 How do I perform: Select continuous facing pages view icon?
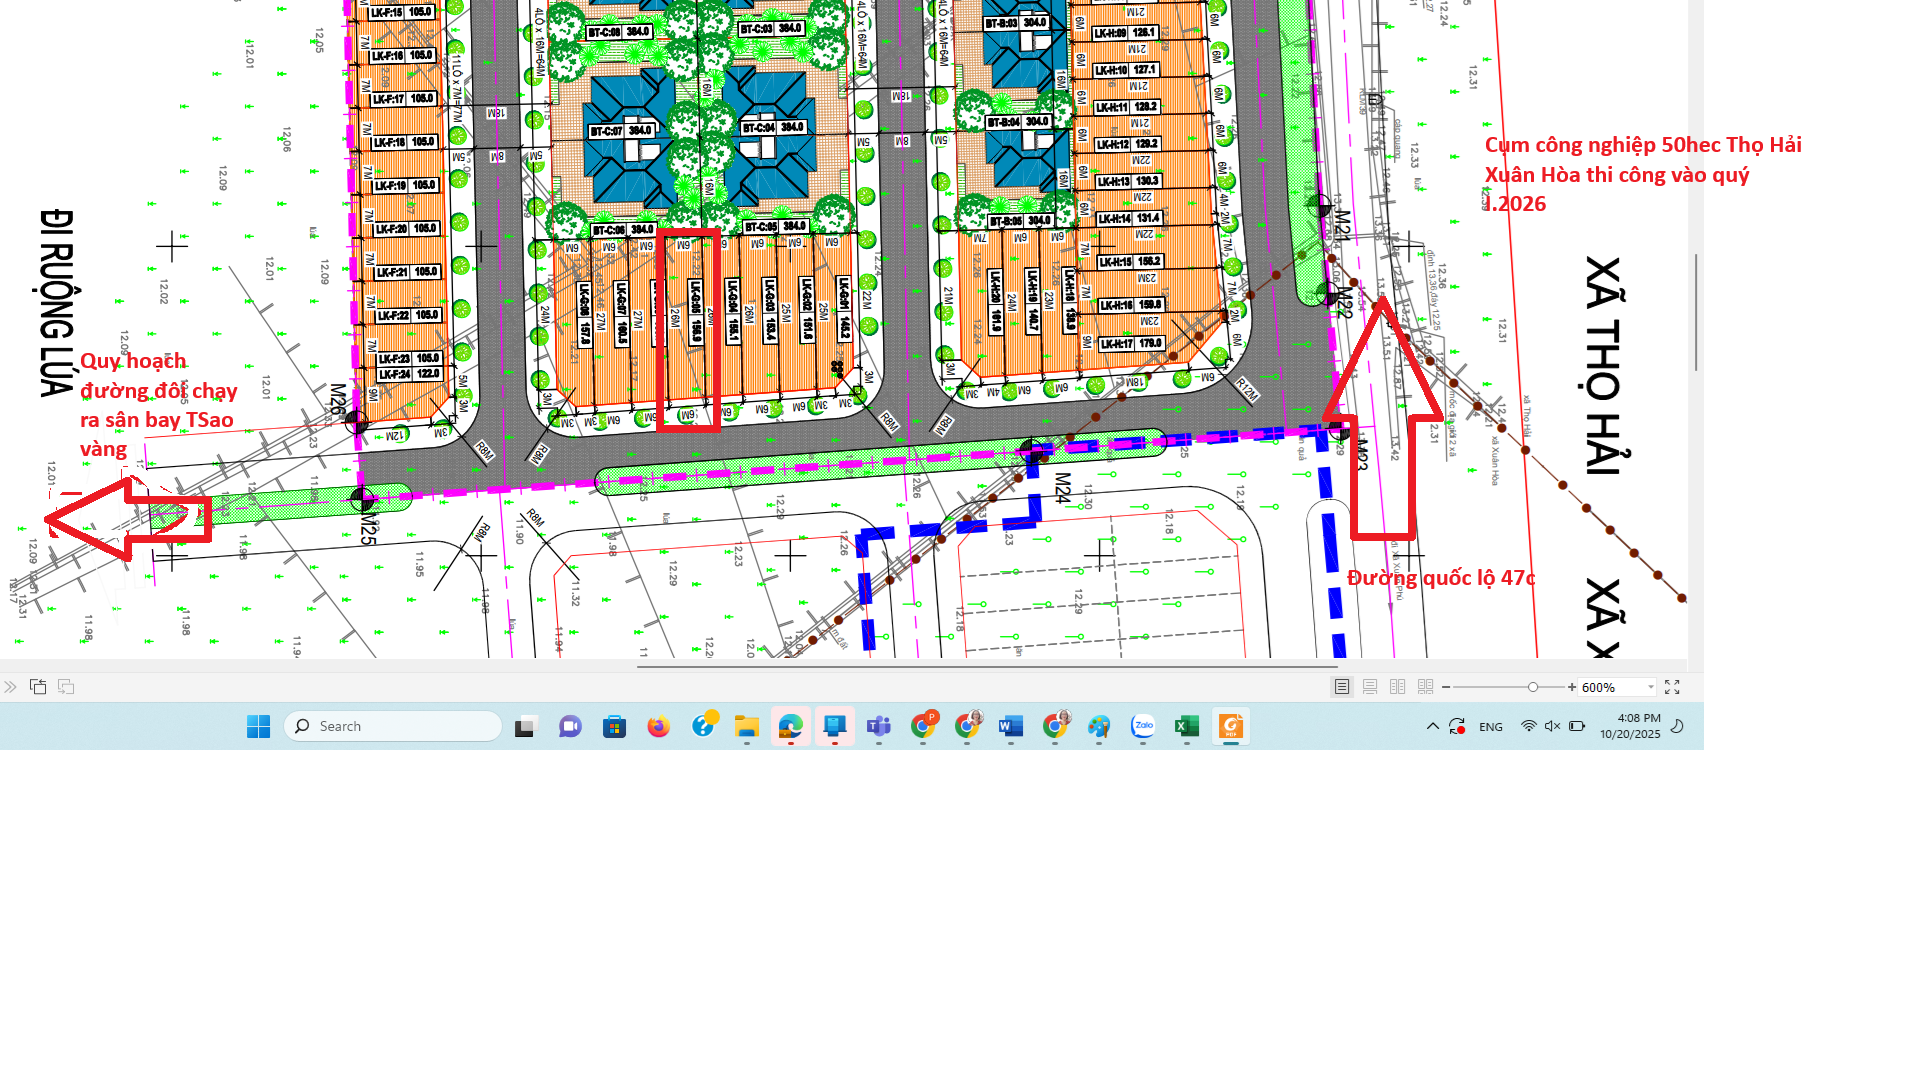[x=1426, y=687]
